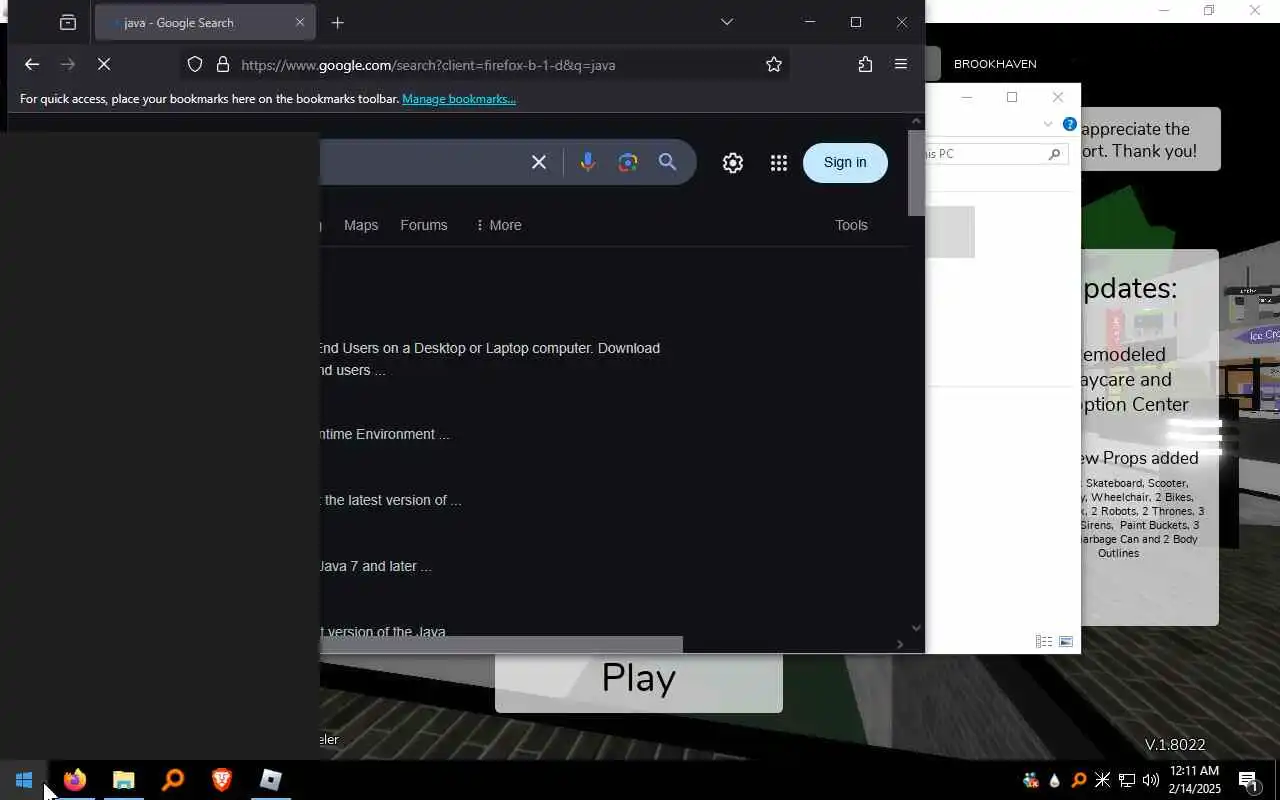Screen dimensions: 1280x800
Task: Open Firefox tracking protection shield icon
Action: point(195,64)
